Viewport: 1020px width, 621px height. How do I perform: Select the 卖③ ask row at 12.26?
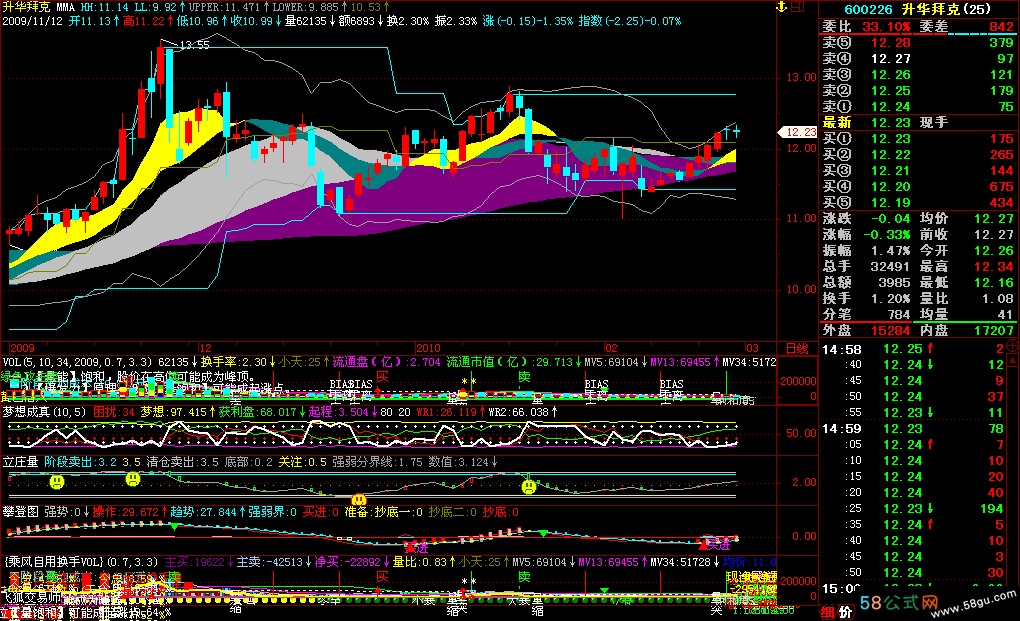[918, 75]
